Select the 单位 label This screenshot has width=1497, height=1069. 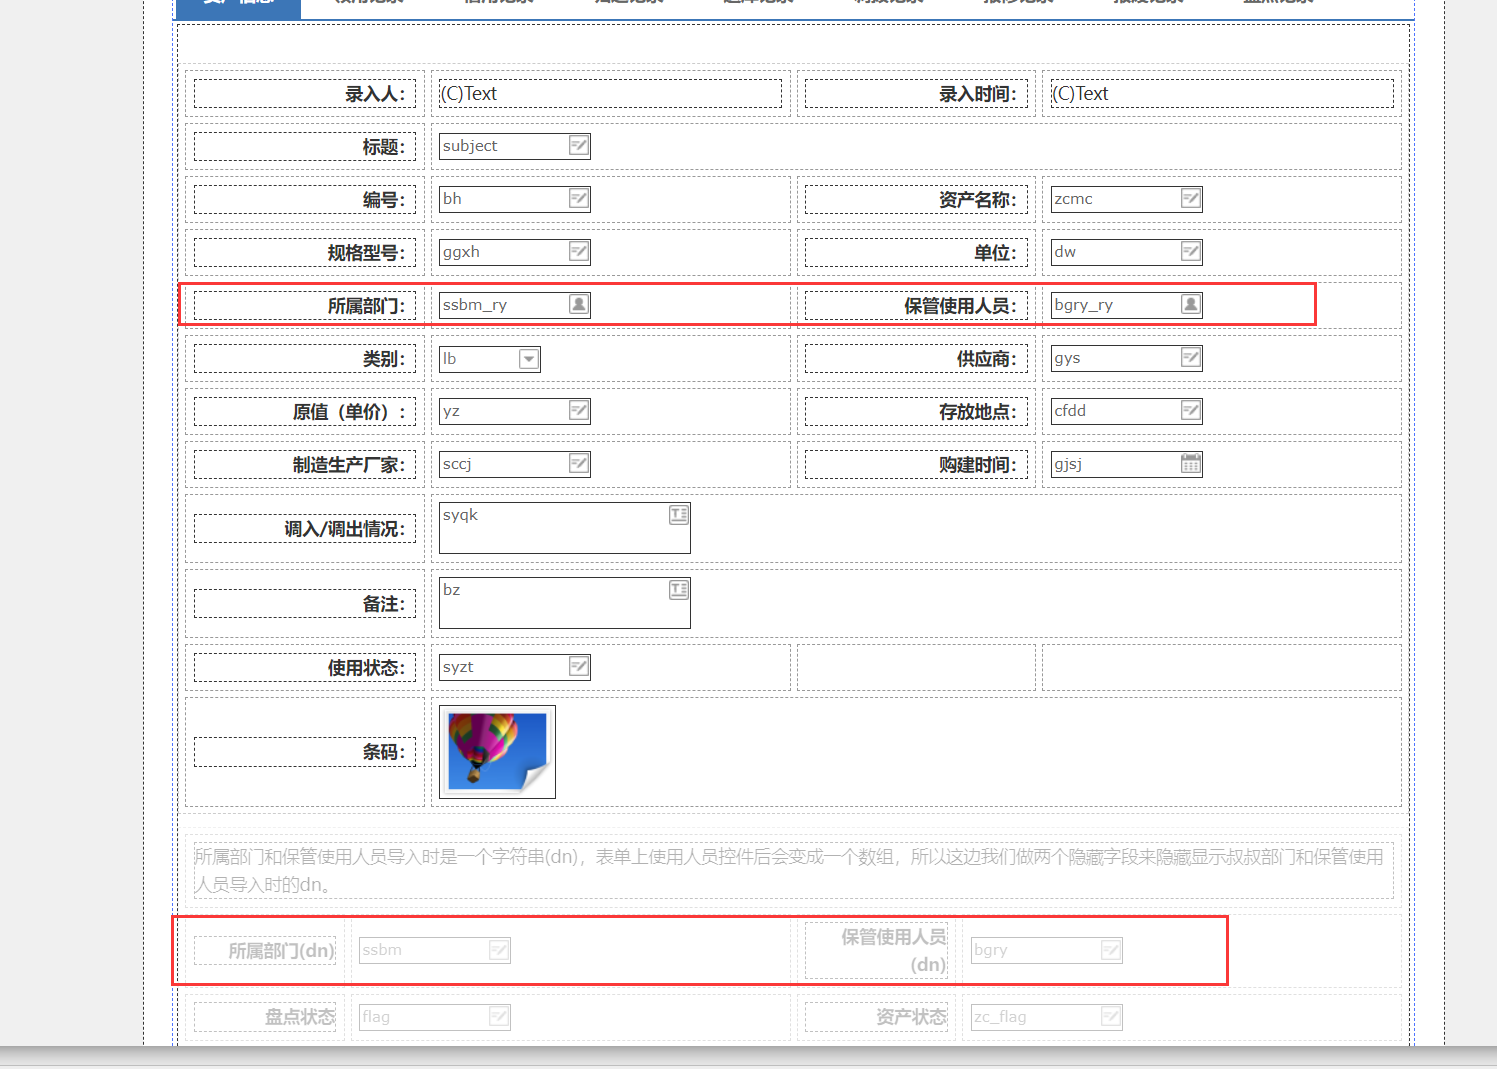pos(916,253)
